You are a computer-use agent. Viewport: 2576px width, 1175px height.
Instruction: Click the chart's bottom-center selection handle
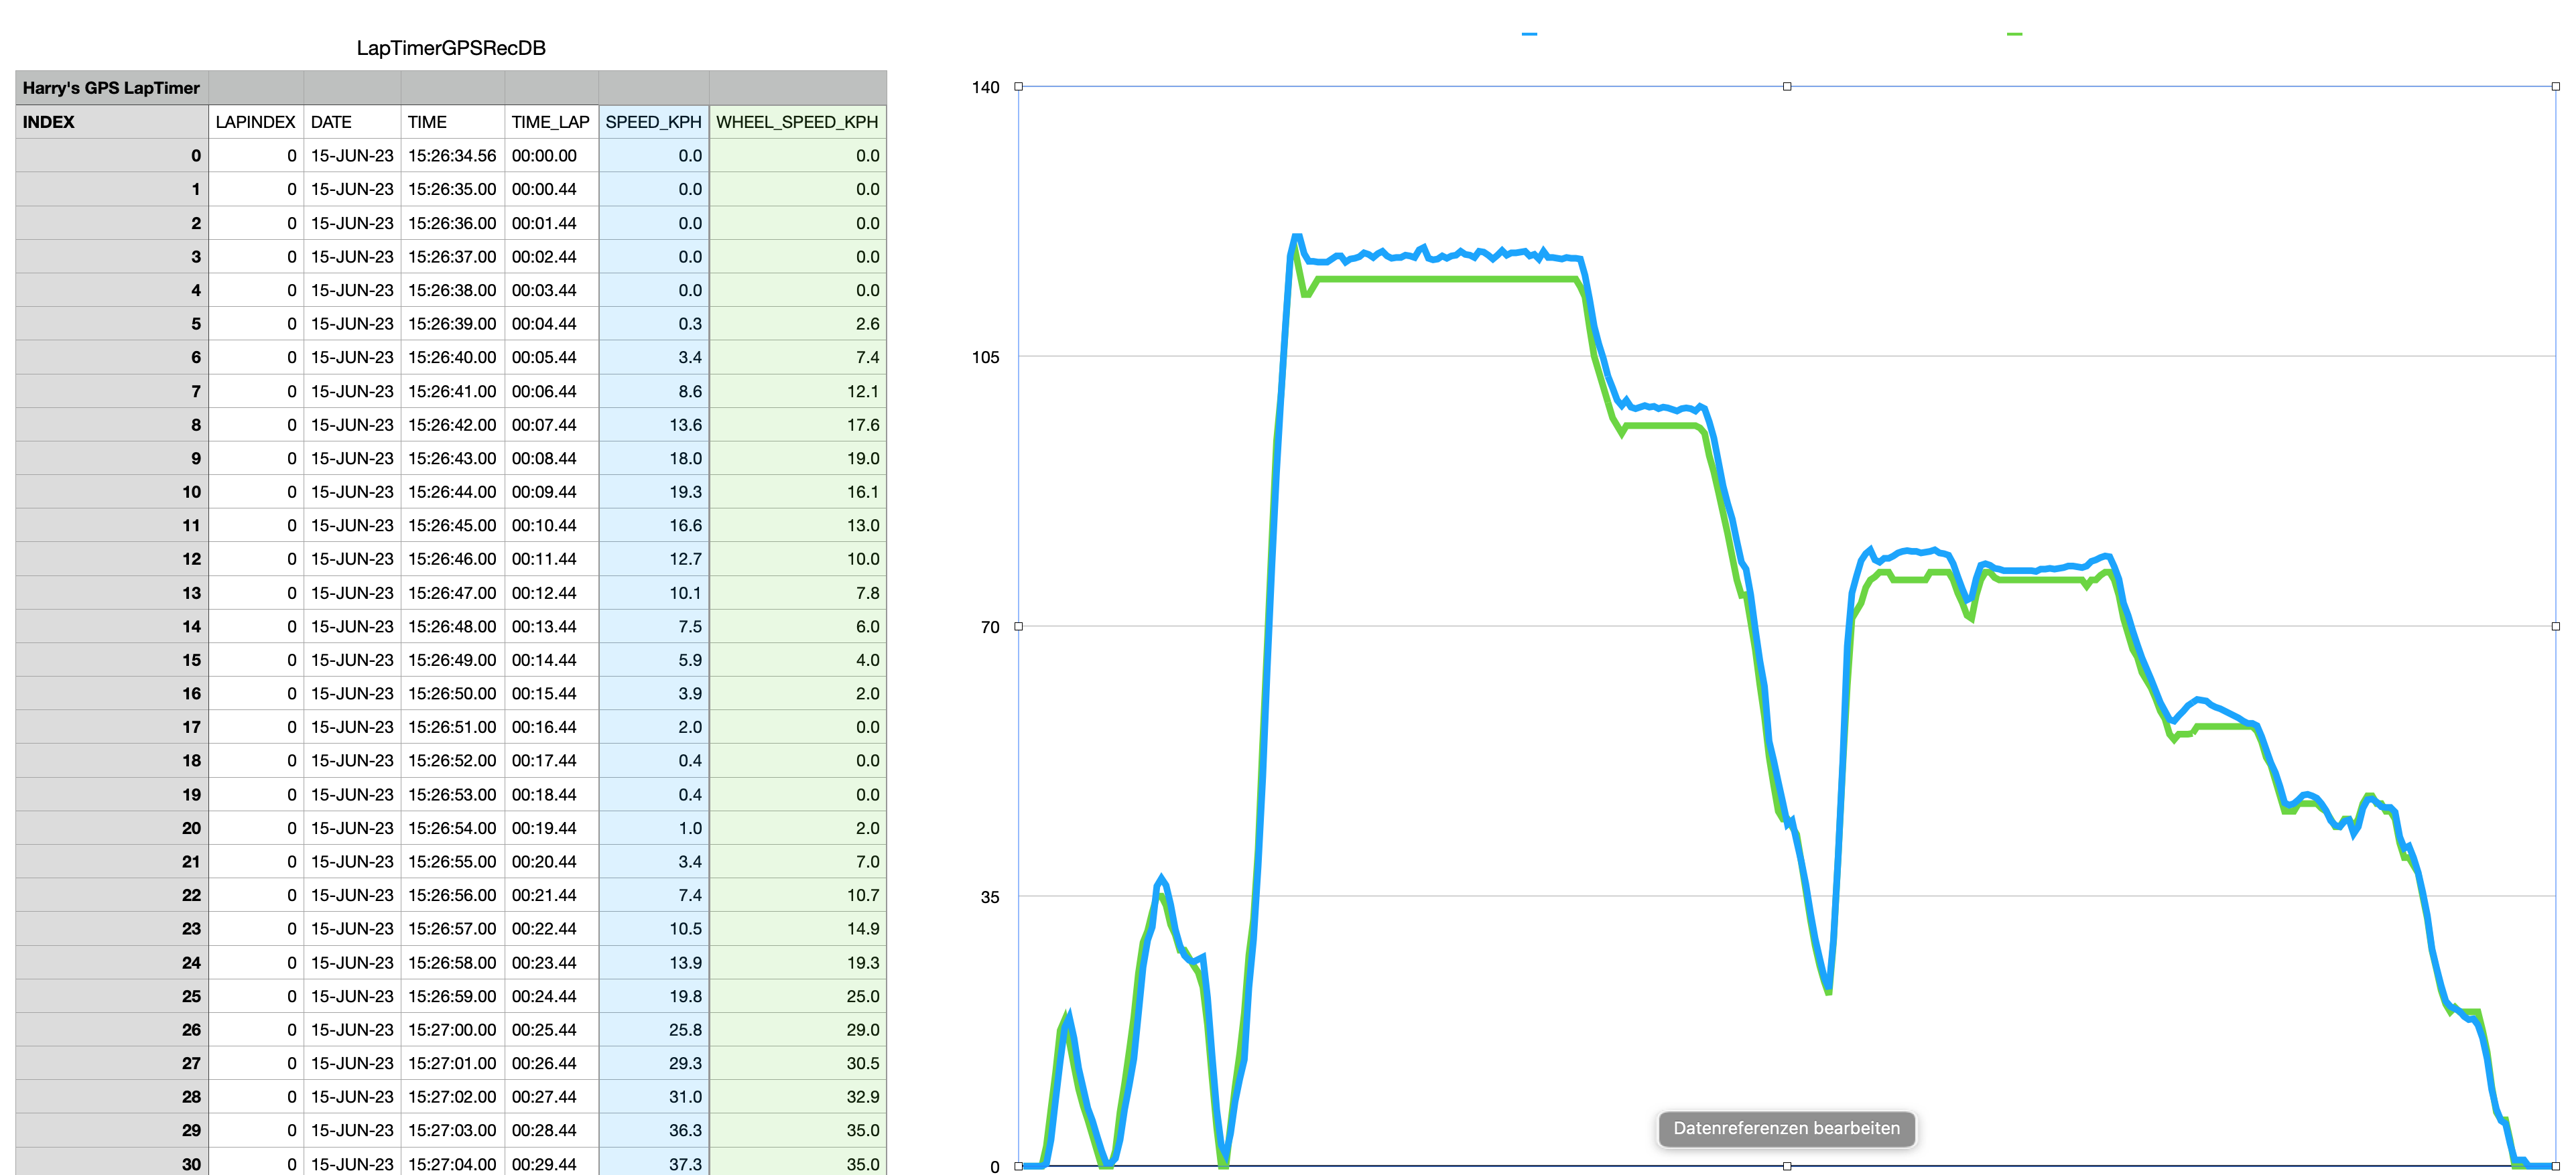point(1787,1166)
